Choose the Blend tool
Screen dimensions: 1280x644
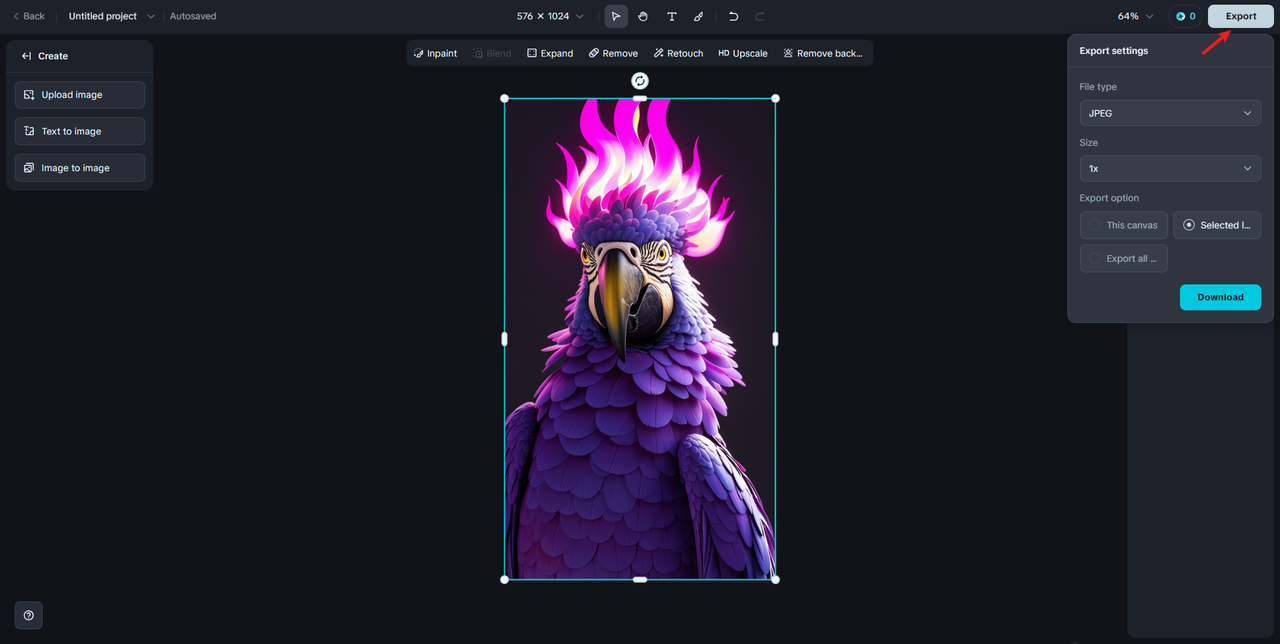pos(492,53)
